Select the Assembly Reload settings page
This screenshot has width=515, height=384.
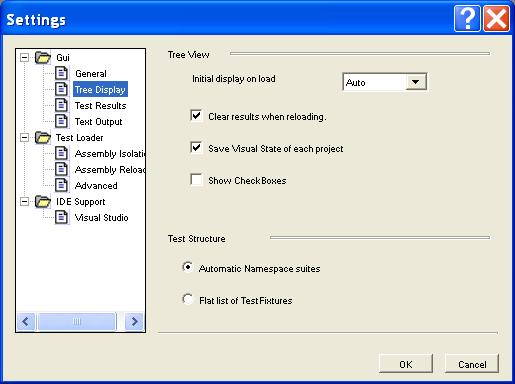click(x=110, y=169)
